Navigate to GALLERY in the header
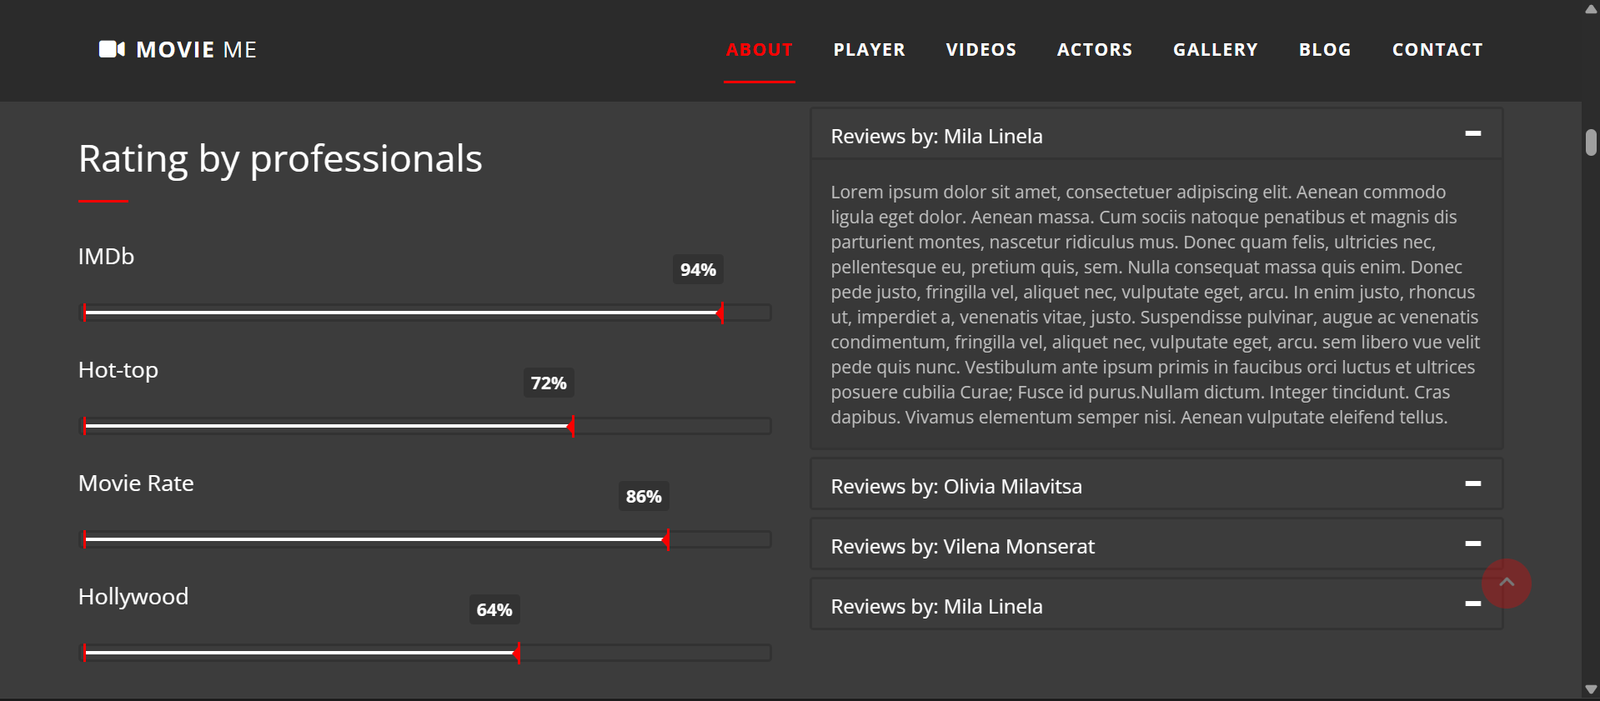Viewport: 1600px width, 701px height. point(1215,50)
